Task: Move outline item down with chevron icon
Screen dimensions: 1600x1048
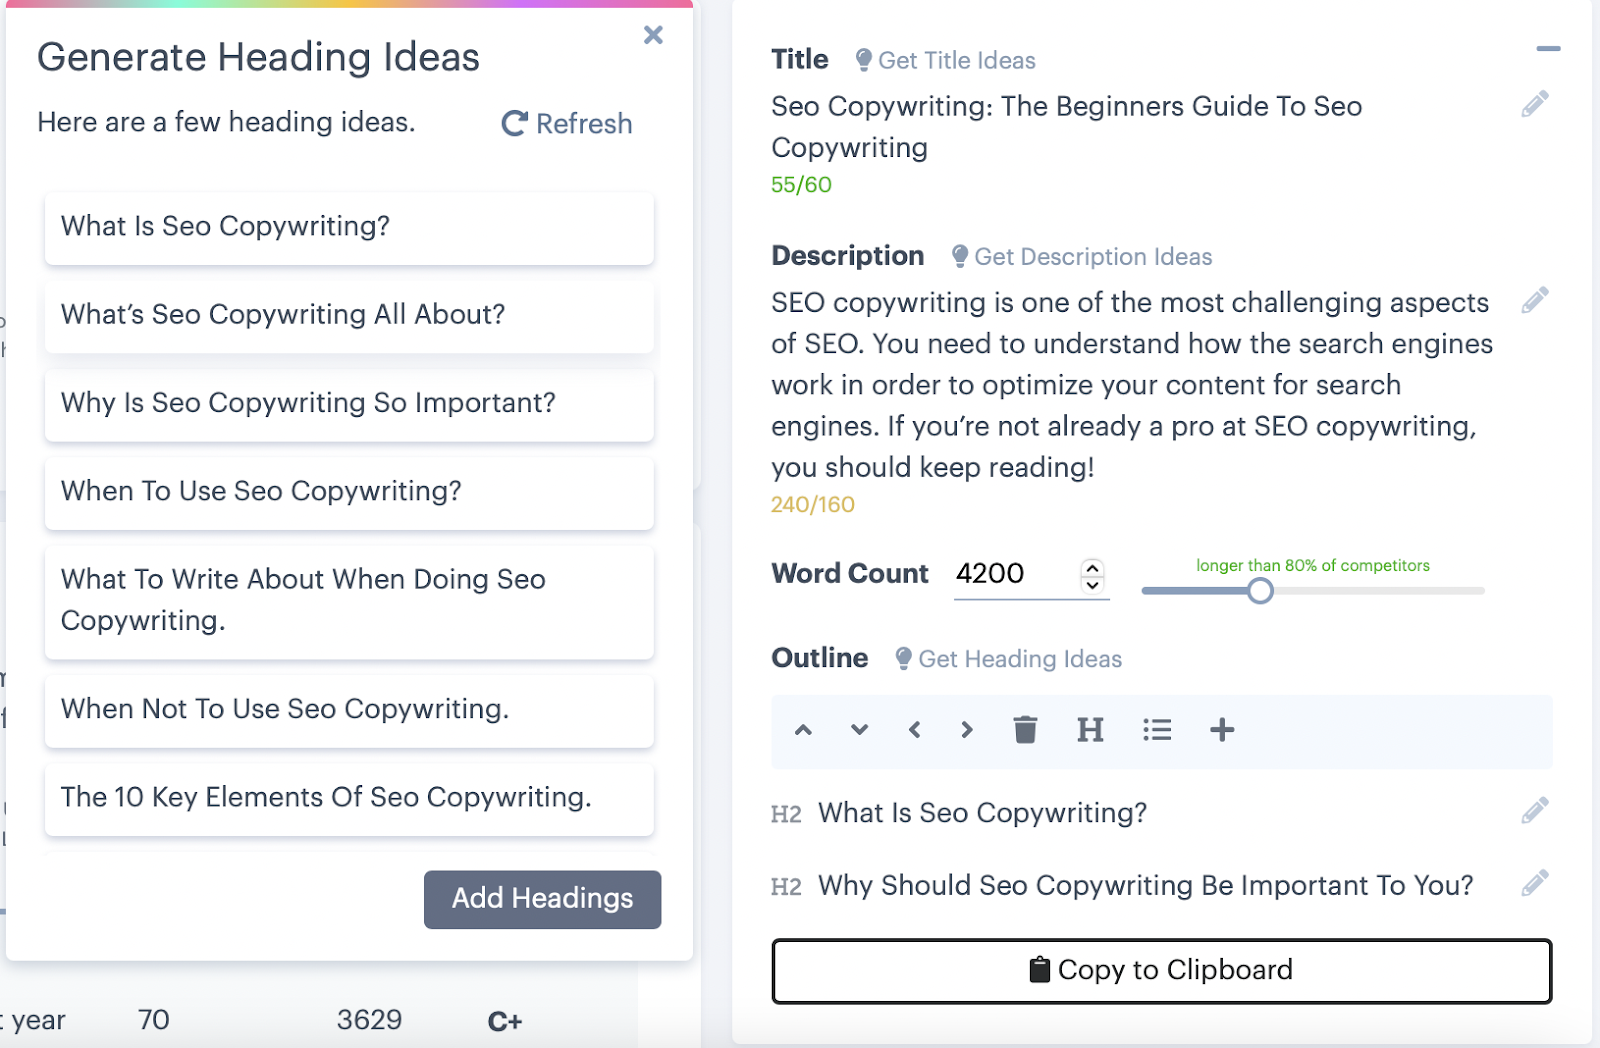Action: 859,730
